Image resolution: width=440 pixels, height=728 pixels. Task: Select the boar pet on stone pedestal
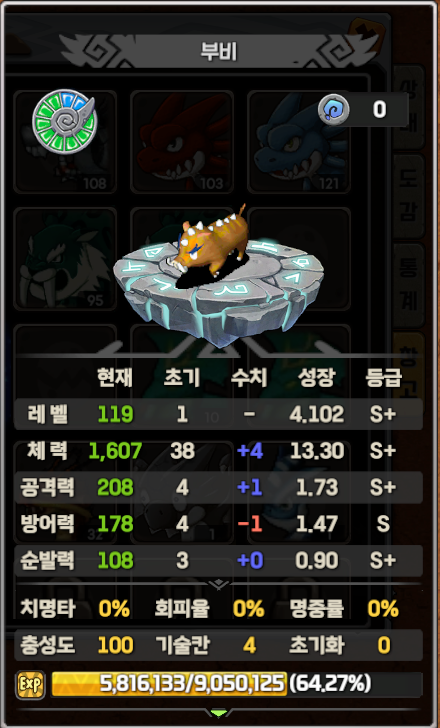tap(218, 274)
